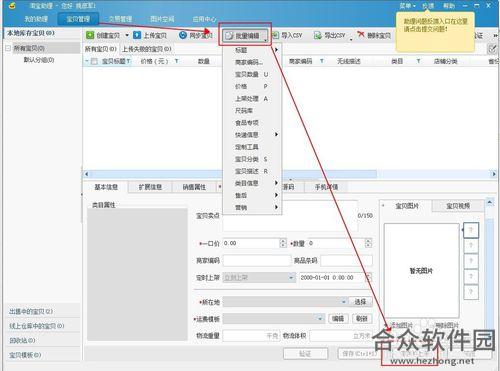
Task: Choose 定制工具 from the batch edit menu
Action: (252, 147)
